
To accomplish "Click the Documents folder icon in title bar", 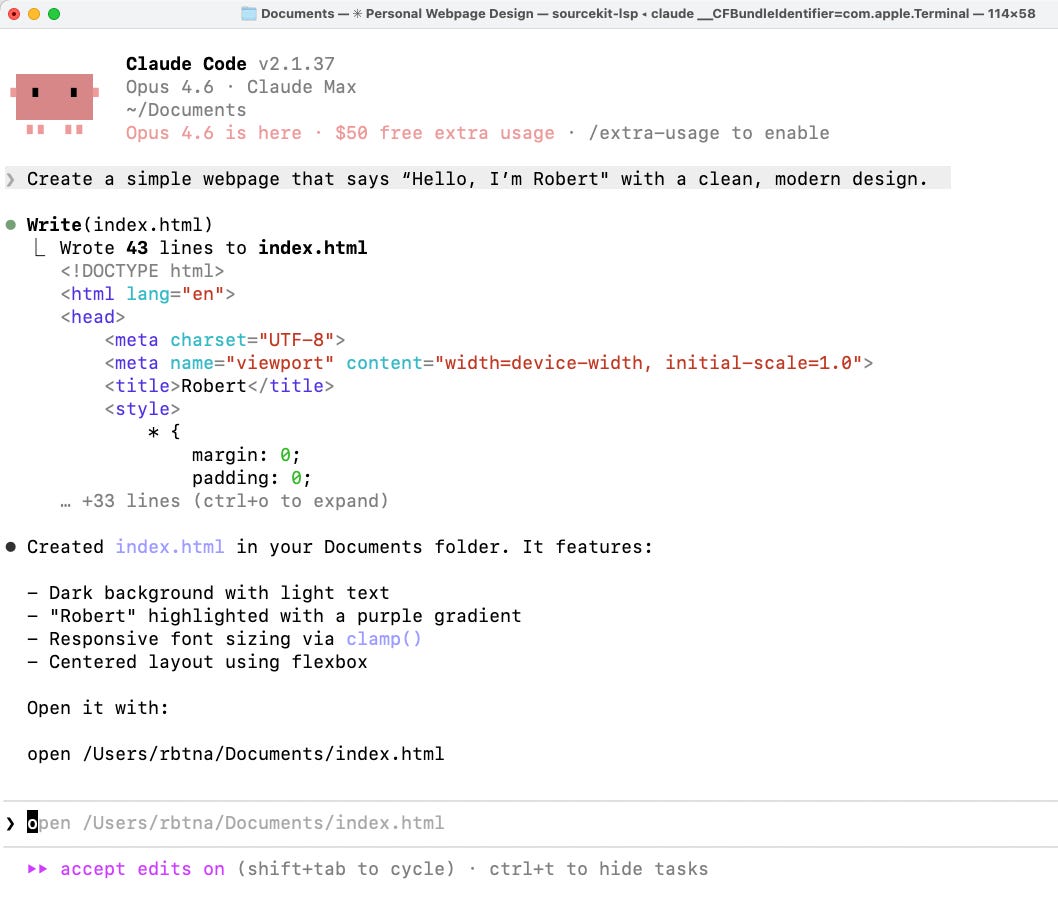I will 248,13.
